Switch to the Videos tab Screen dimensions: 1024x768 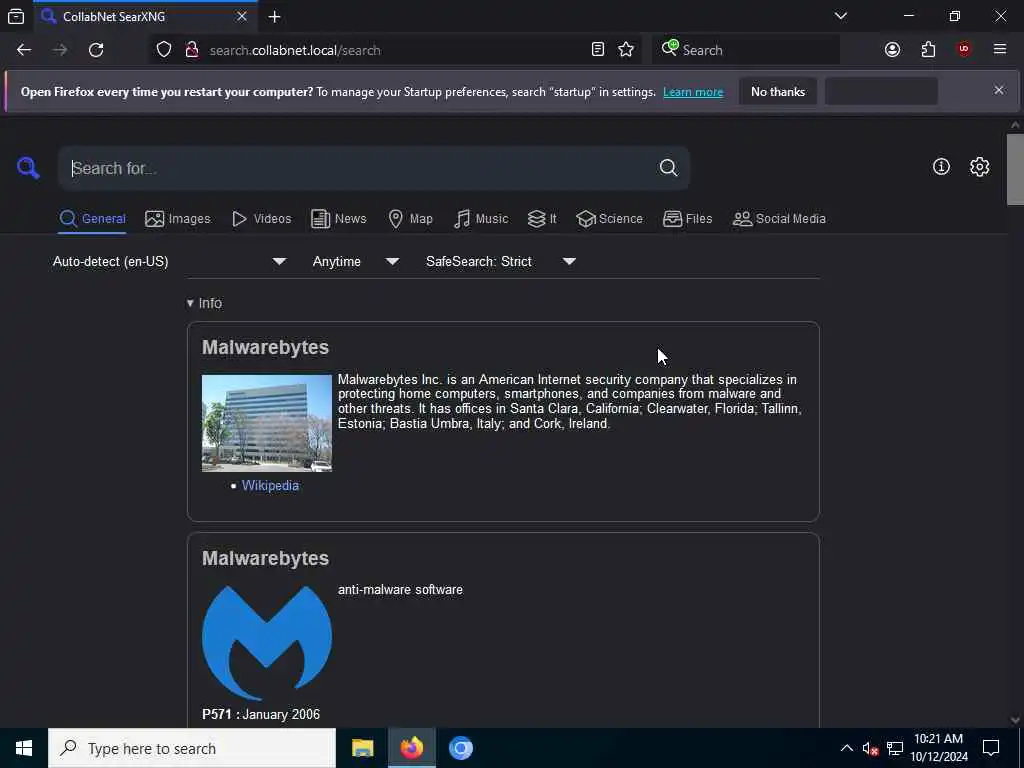(261, 219)
